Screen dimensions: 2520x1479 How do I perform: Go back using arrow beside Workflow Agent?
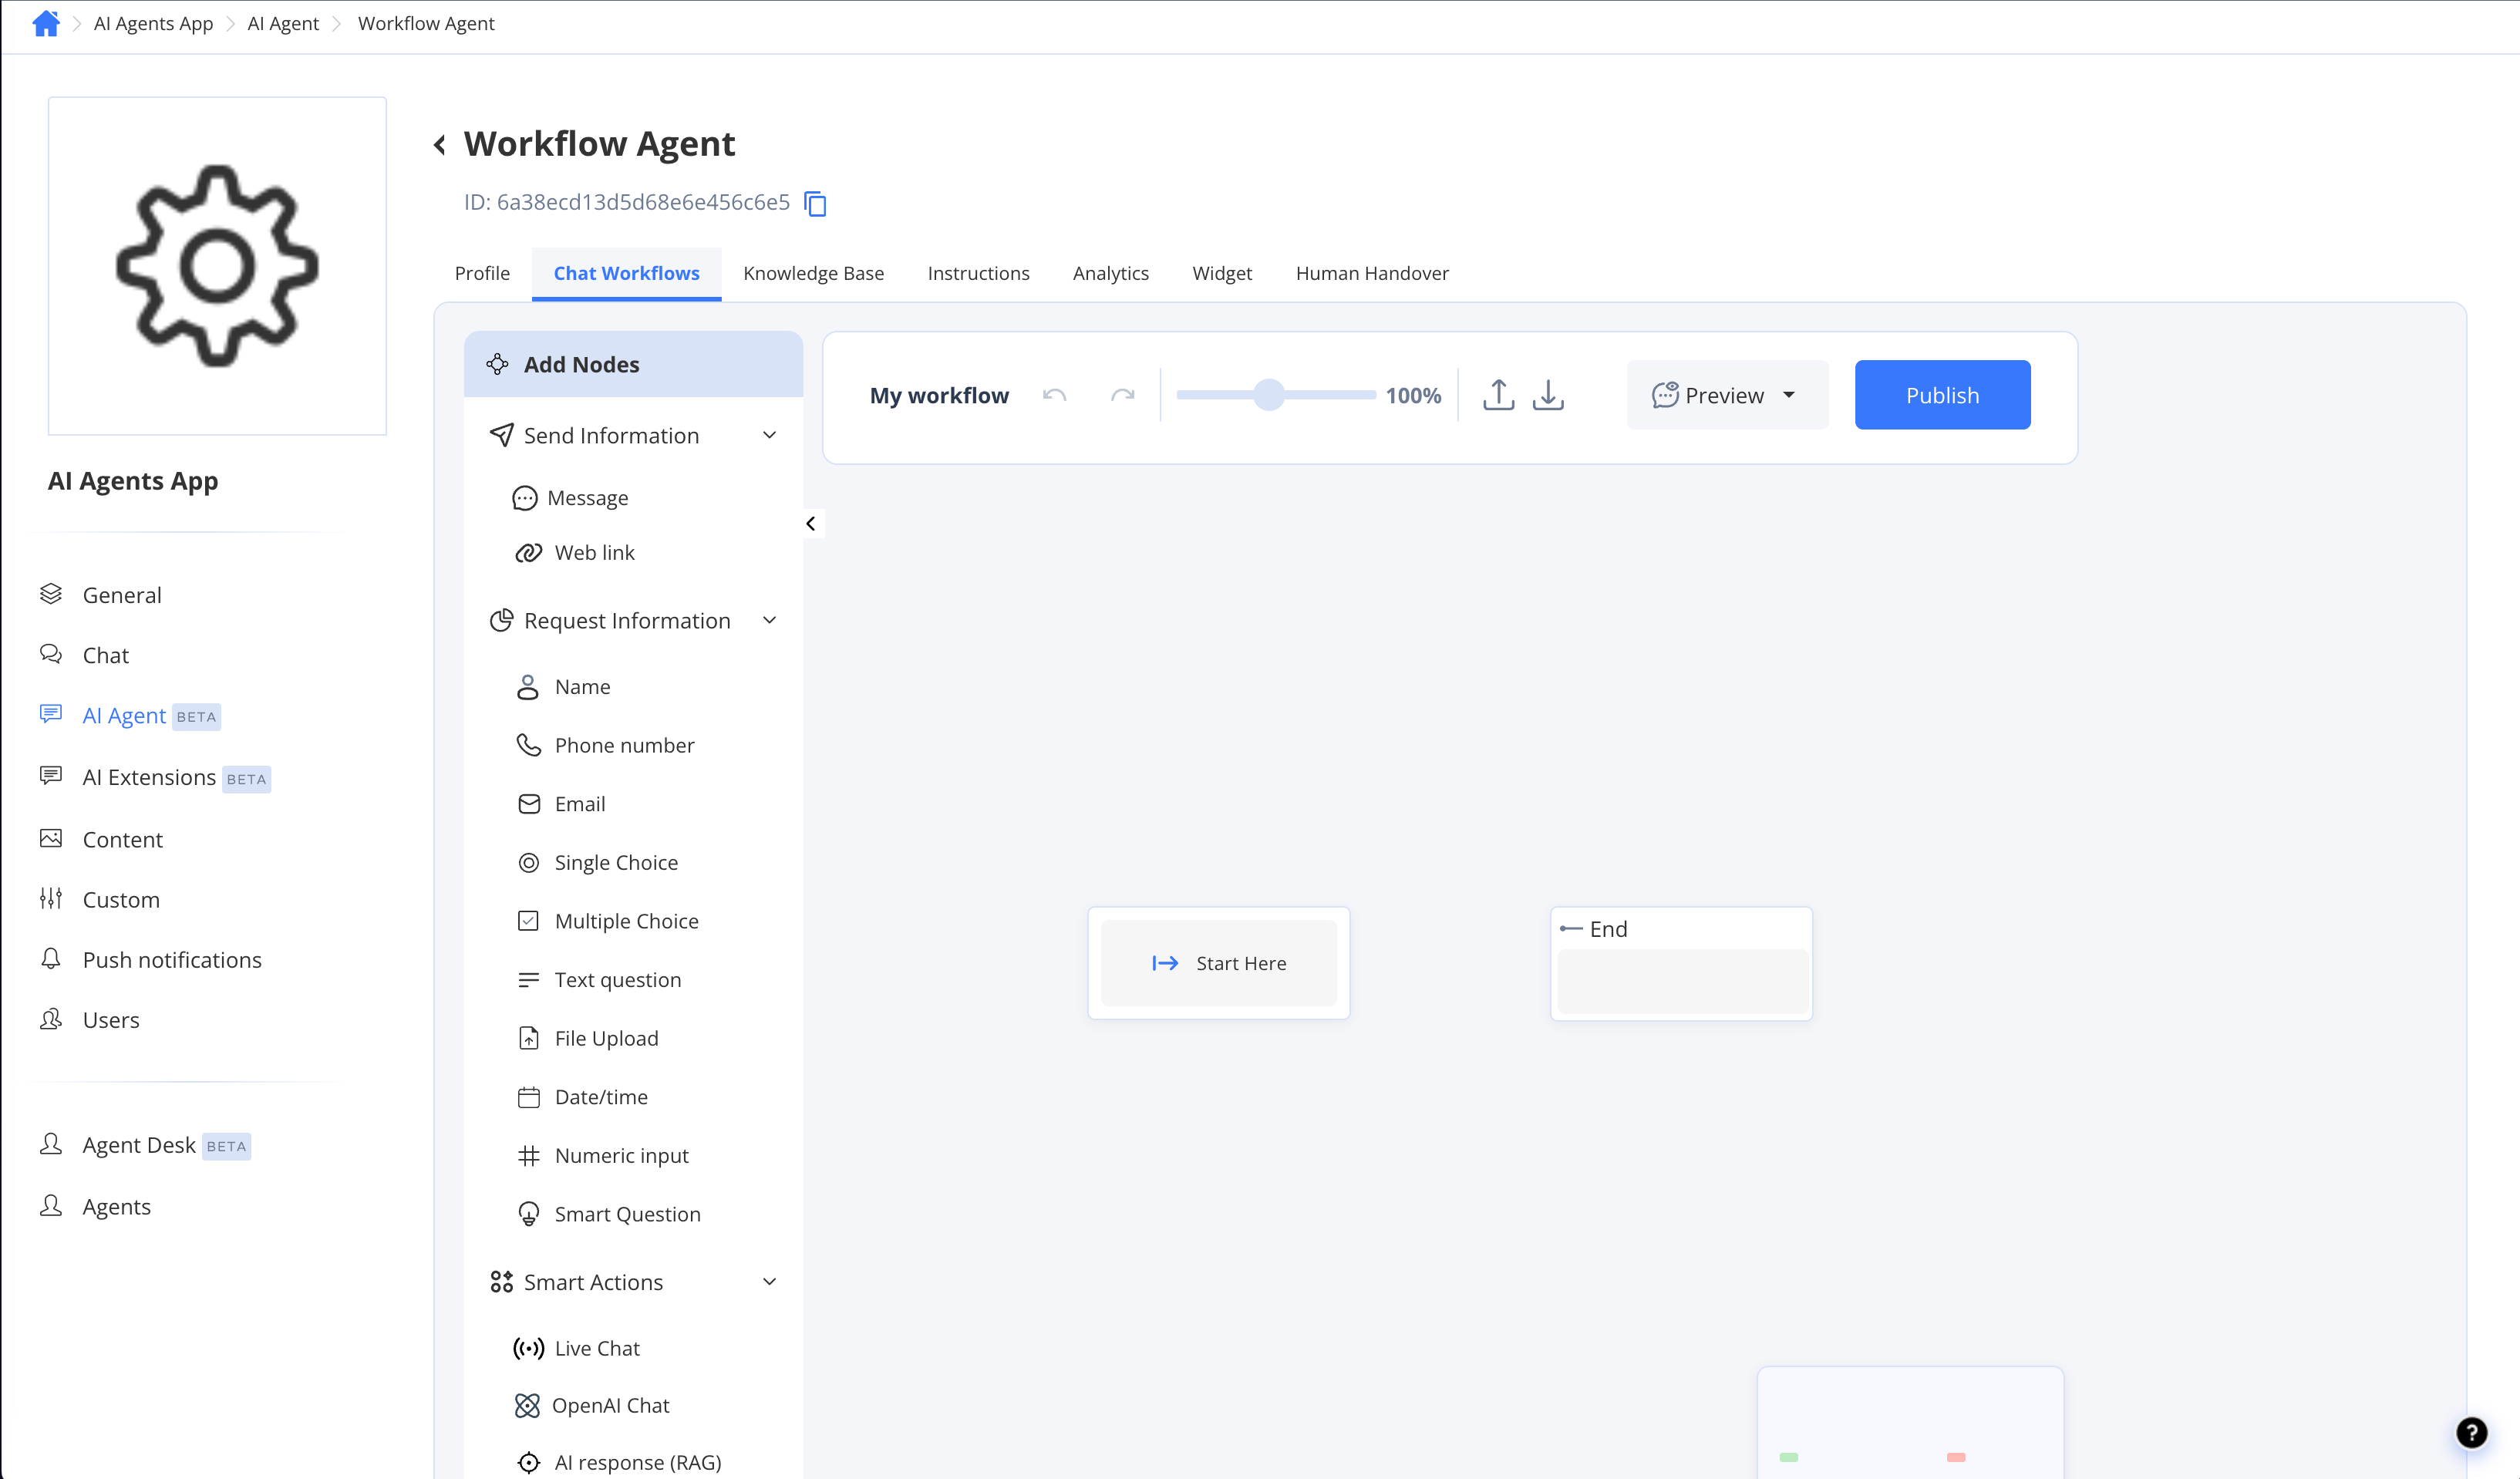(x=440, y=145)
